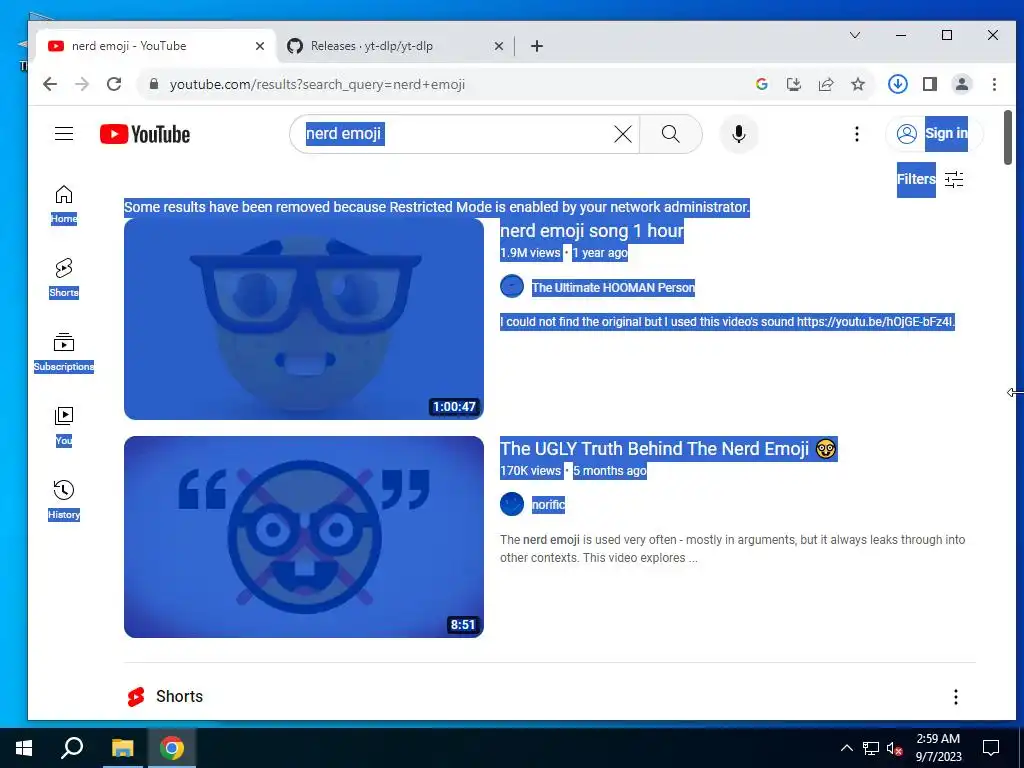The height and width of the screenshot is (768, 1024).
Task: Click the Shorts shelf heading
Action: click(x=180, y=697)
